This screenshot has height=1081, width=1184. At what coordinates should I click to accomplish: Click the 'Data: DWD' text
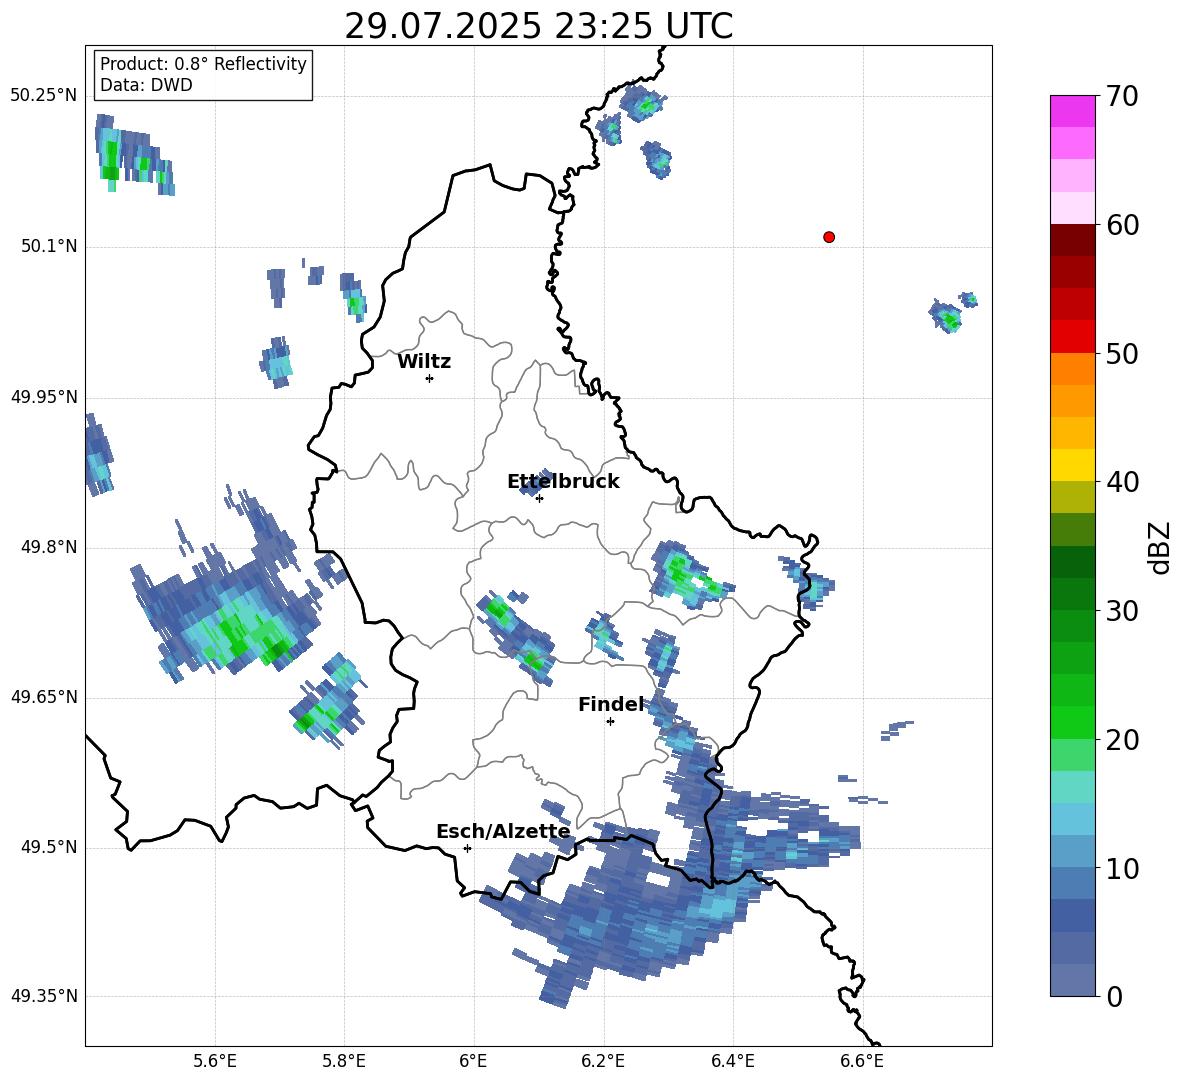[x=146, y=85]
